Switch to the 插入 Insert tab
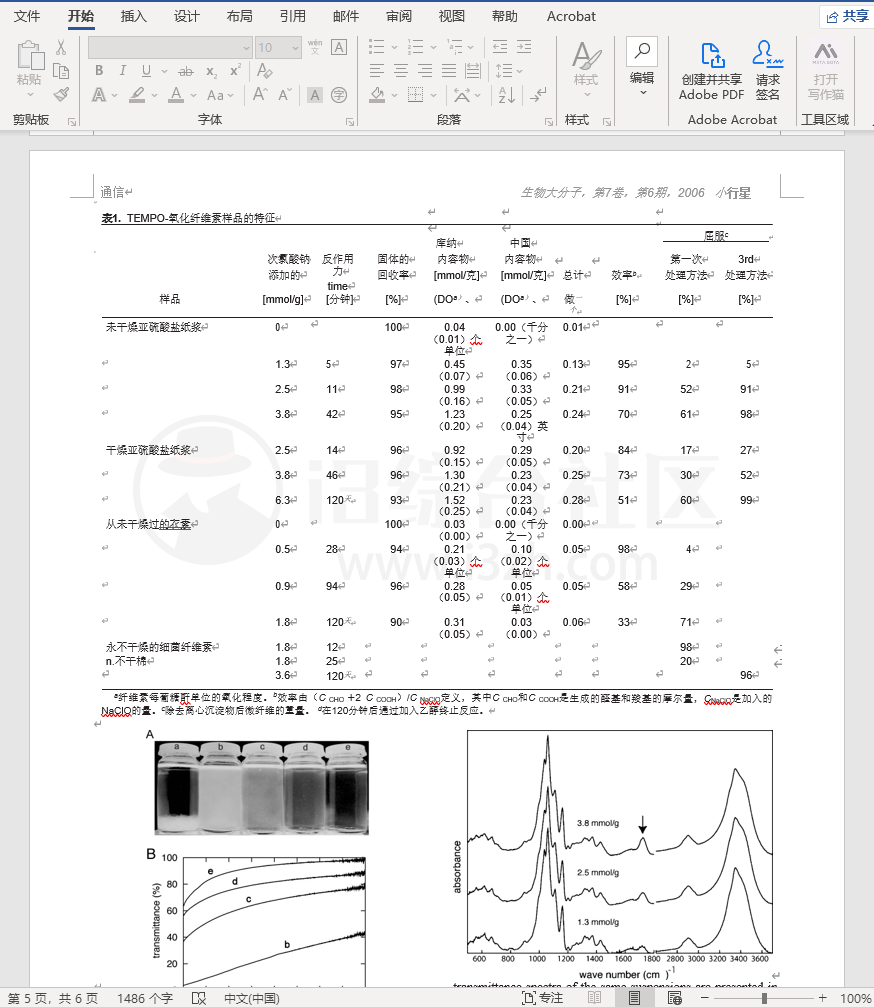Screen dimensions: 874x1007 134,16
